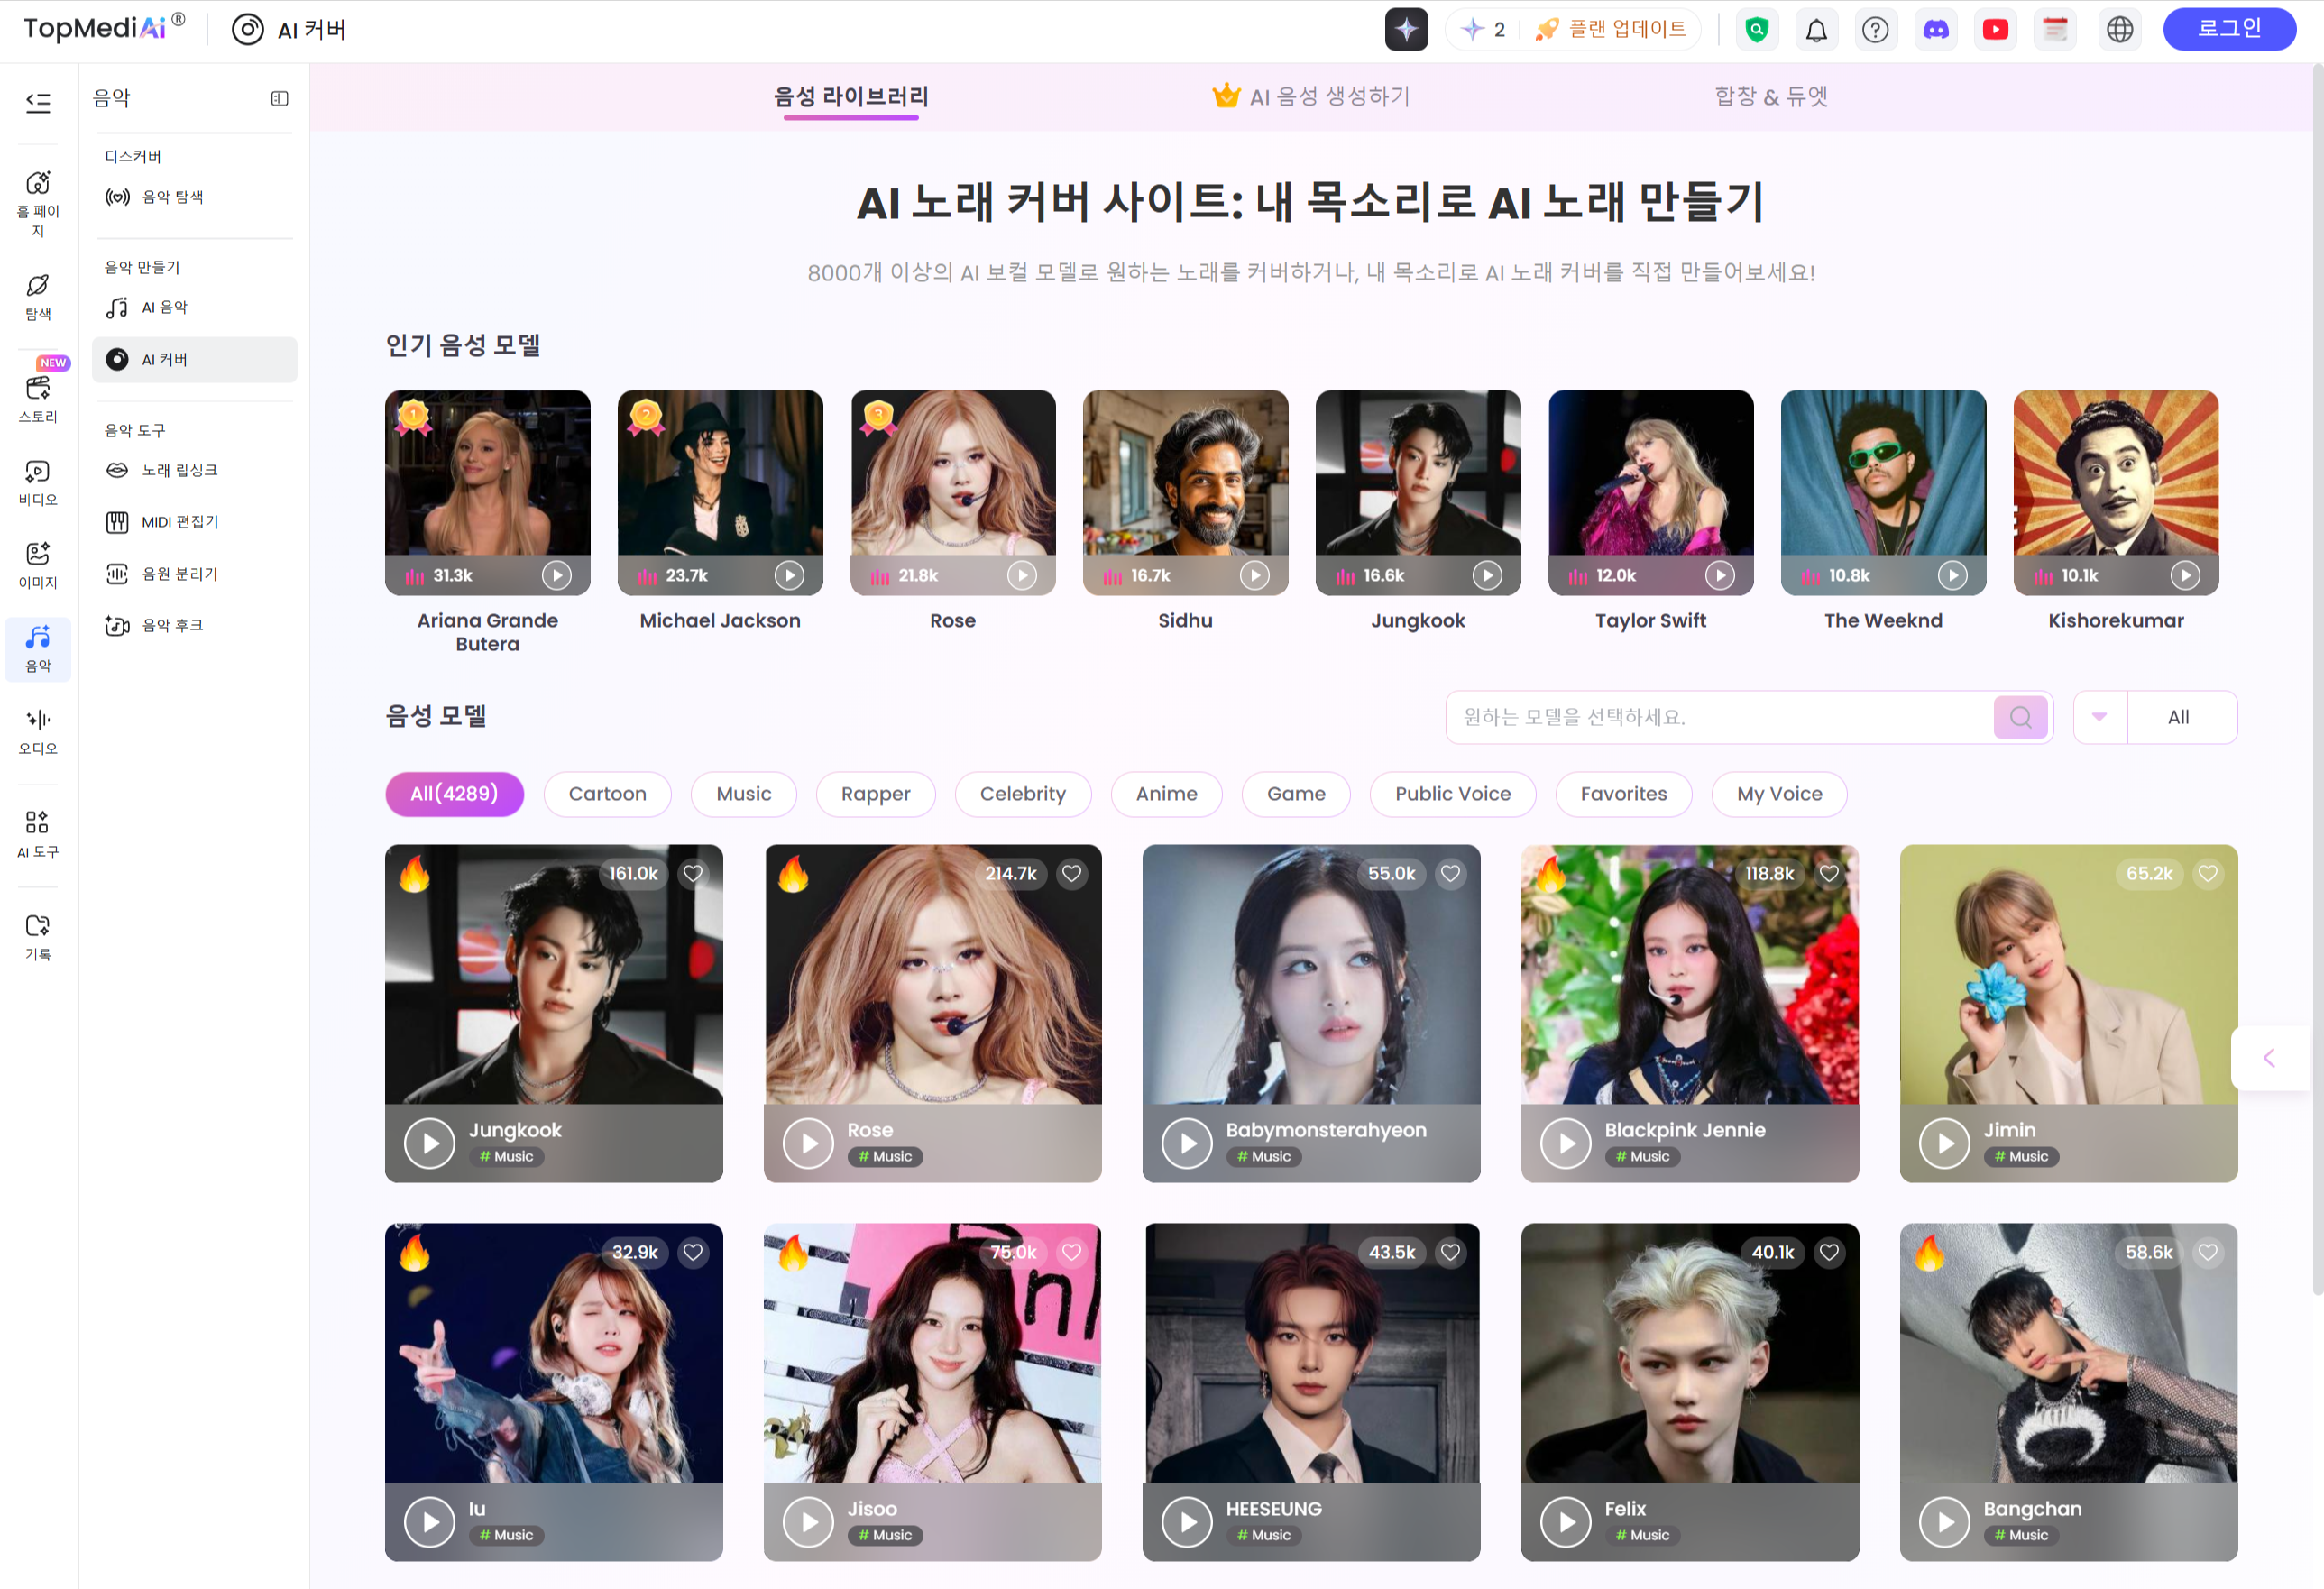Favorite the Jisoo card heart
The image size is (2324, 1589).
(x=1072, y=1252)
